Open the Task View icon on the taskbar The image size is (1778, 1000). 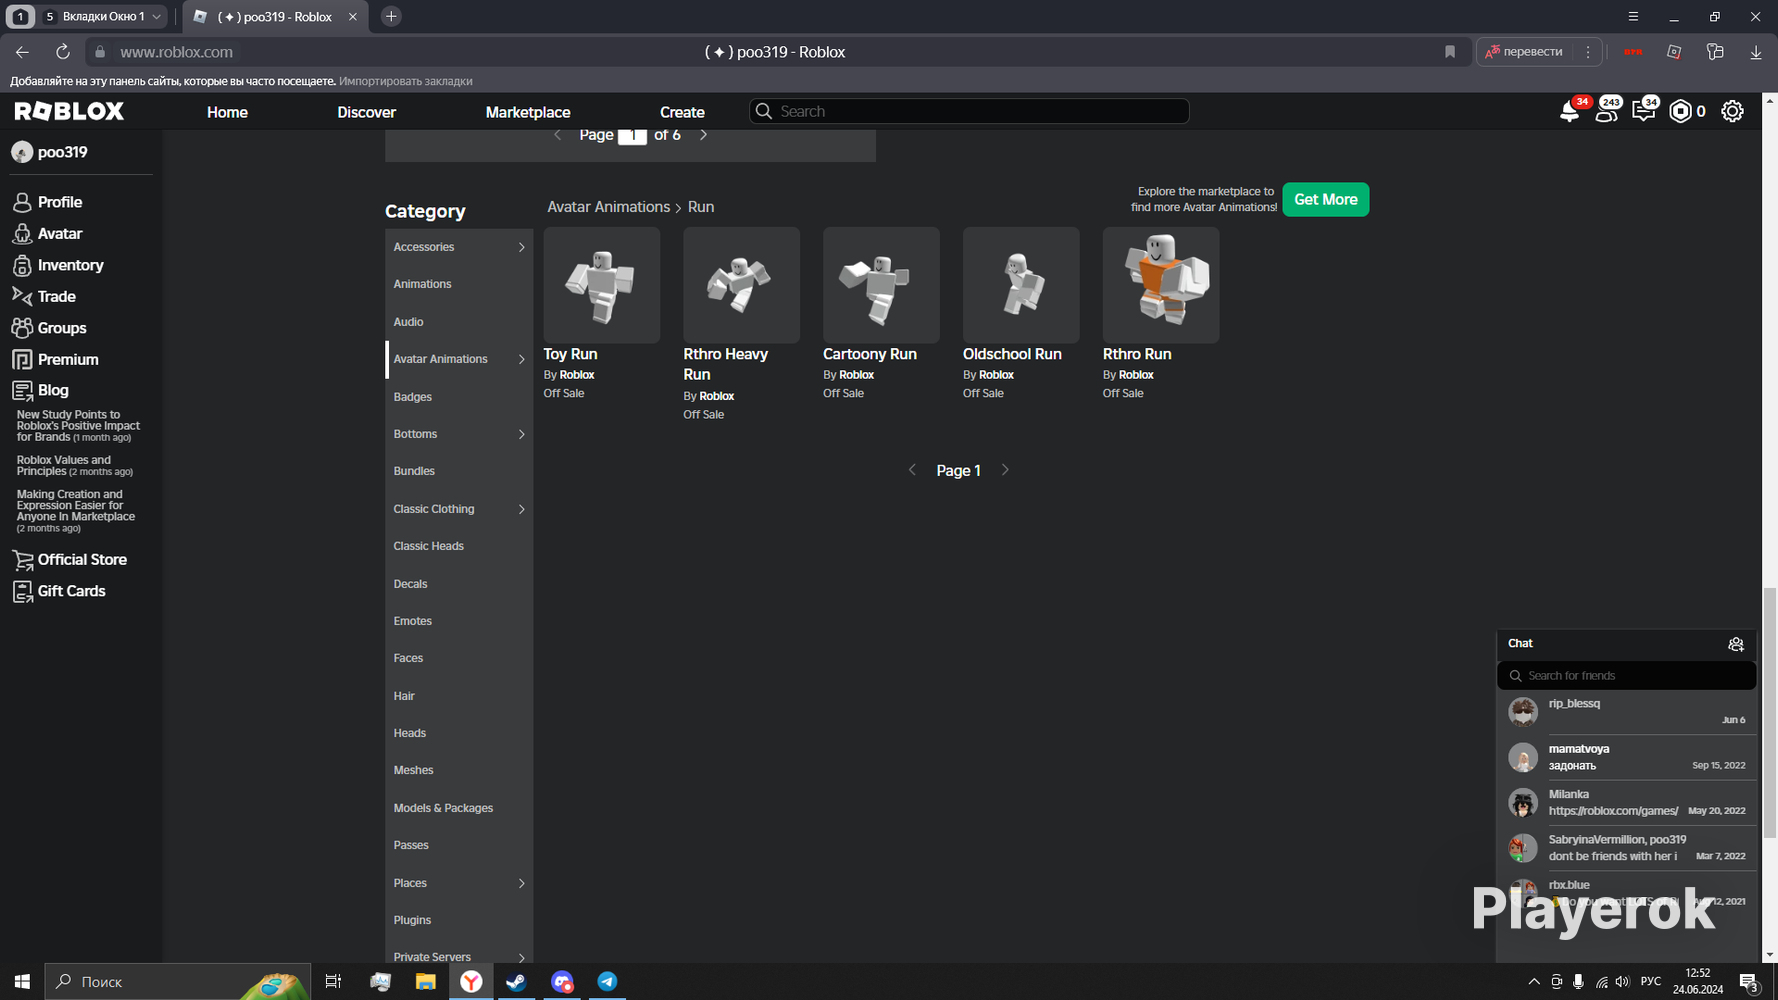pos(333,981)
